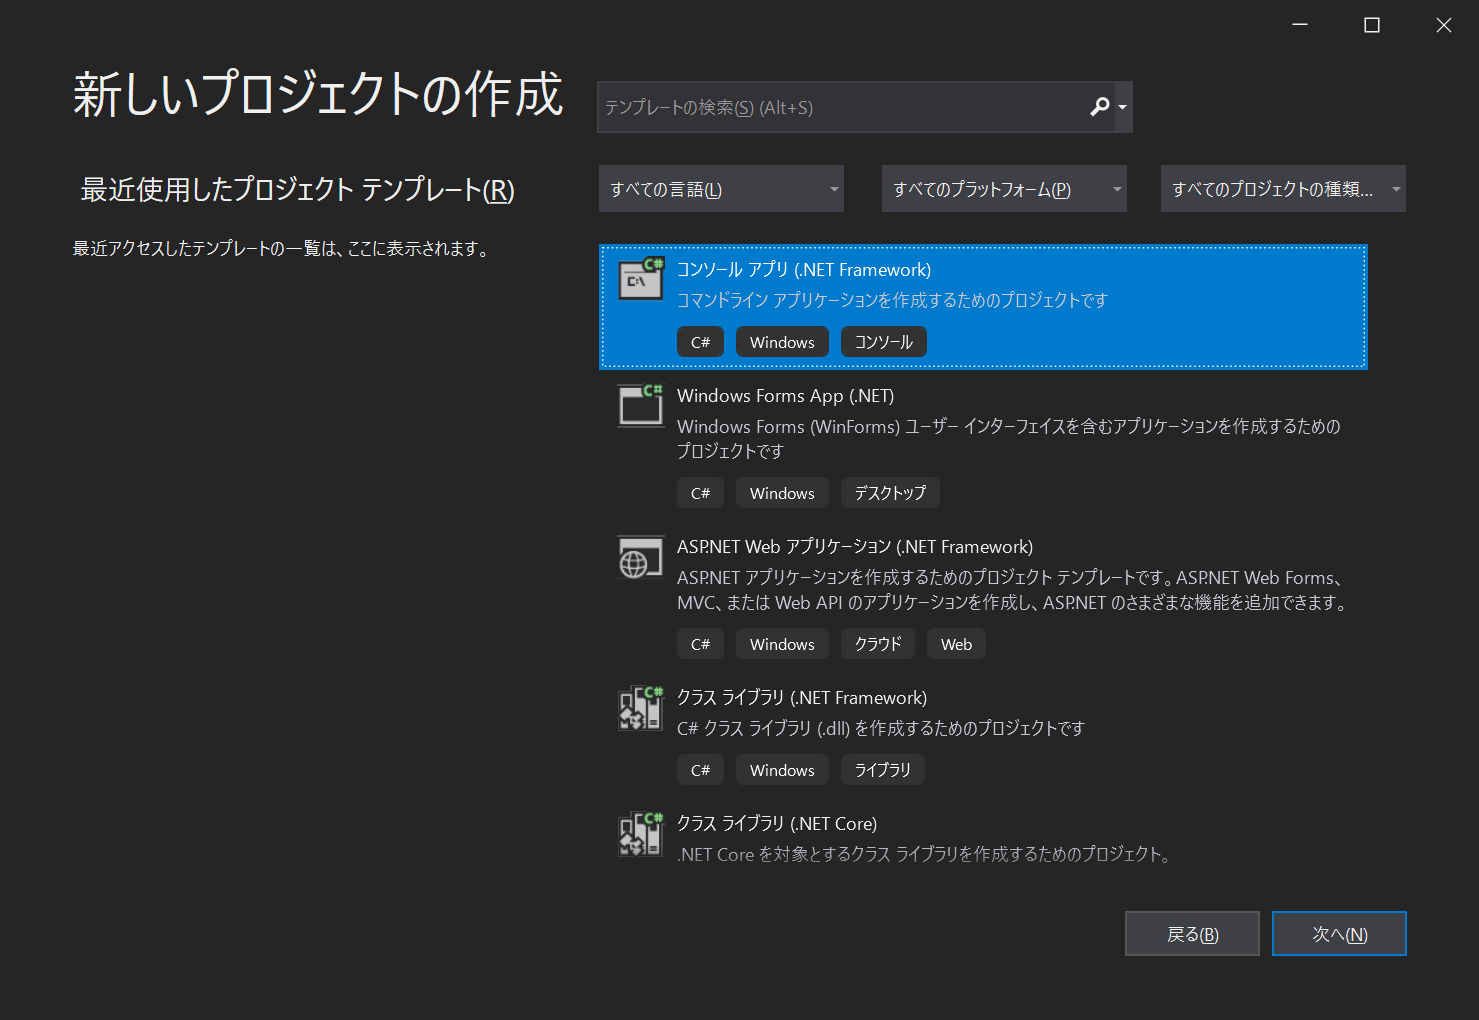The height and width of the screenshot is (1020, 1479).
Task: Click the Windows Forms App template icon
Action: tap(640, 406)
